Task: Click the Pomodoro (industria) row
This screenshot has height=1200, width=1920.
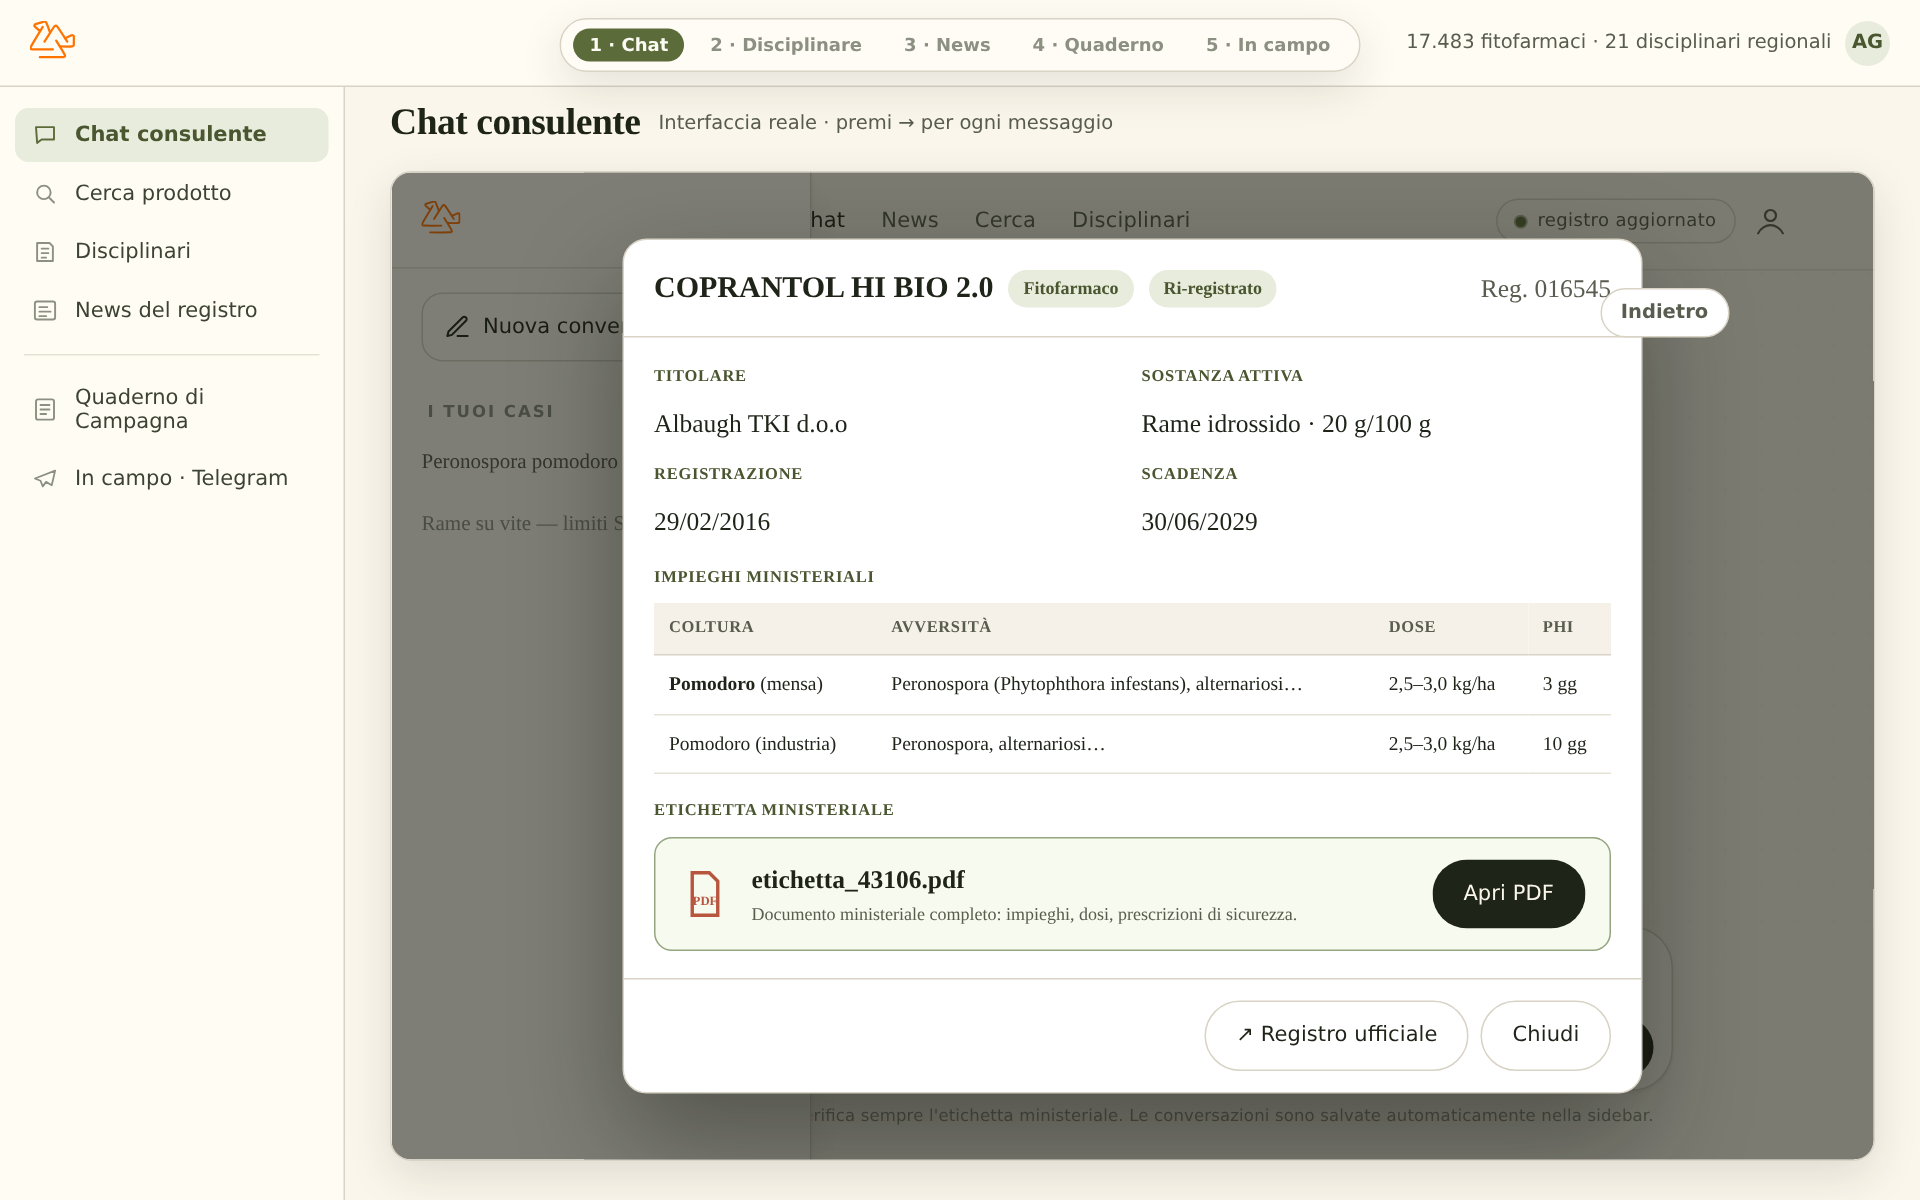Action: 1132,744
